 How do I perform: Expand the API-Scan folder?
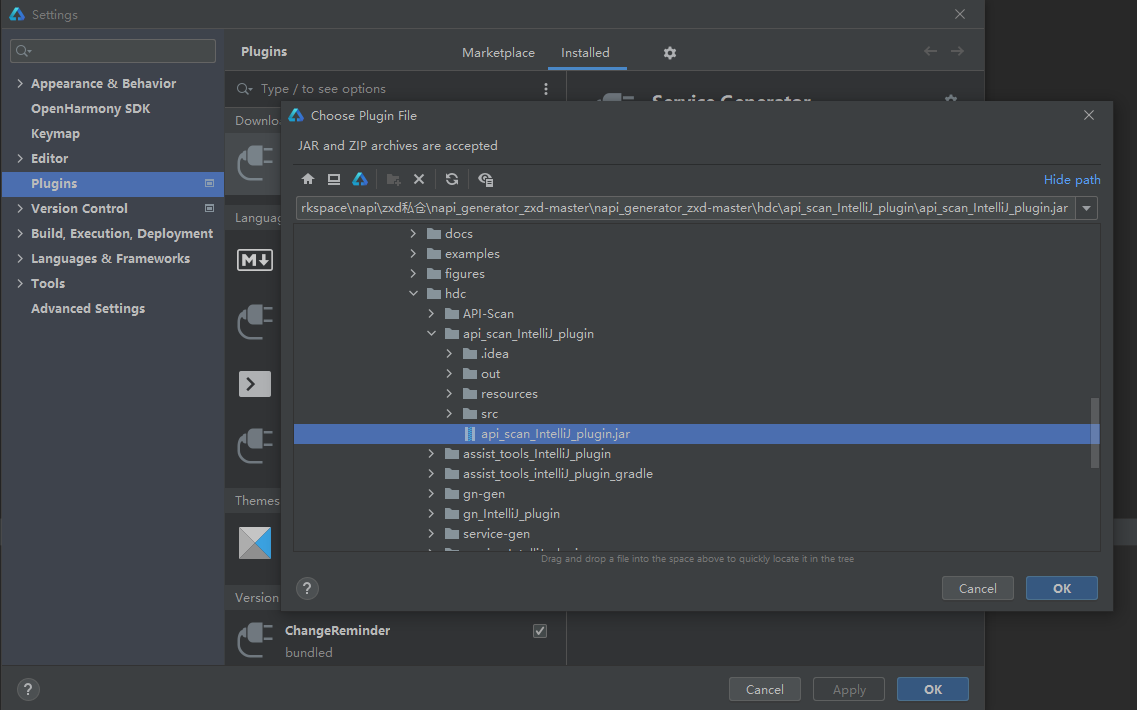(431, 313)
